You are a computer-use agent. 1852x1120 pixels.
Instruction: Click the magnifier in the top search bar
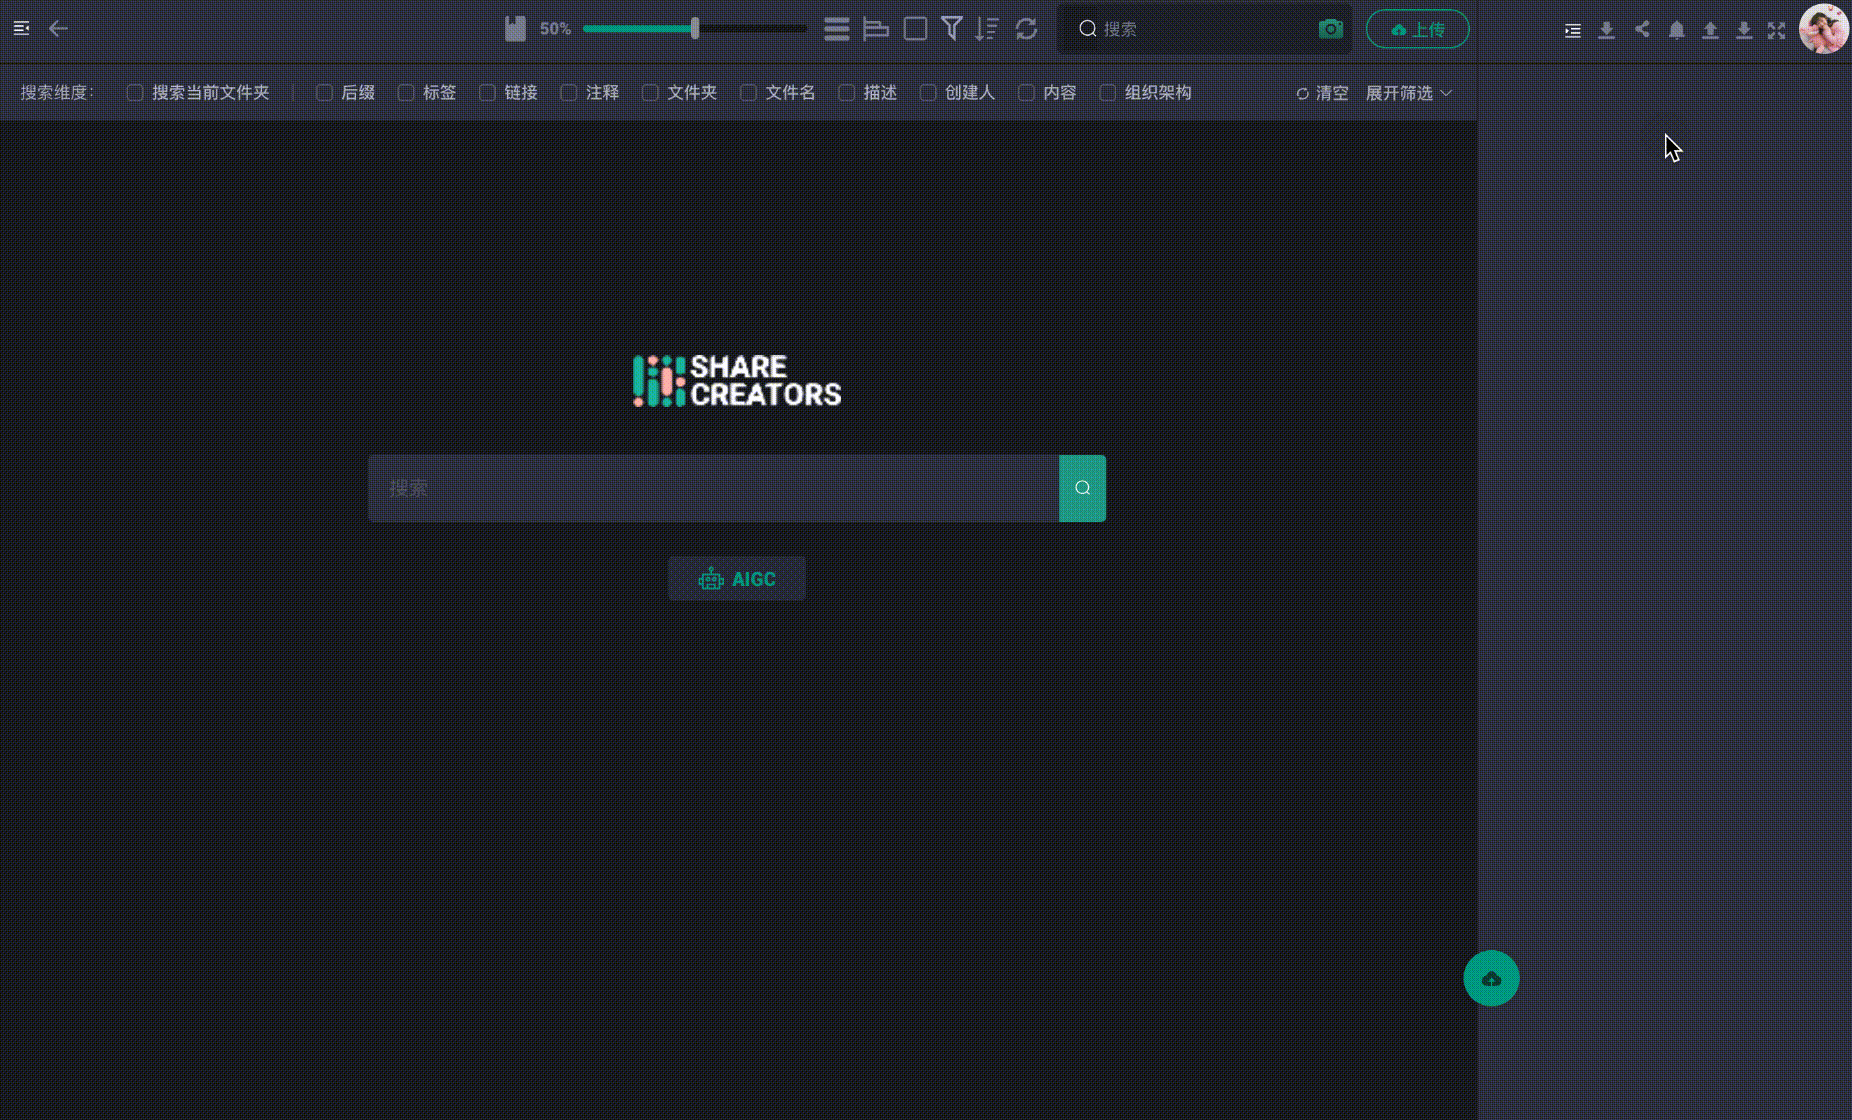click(1088, 28)
